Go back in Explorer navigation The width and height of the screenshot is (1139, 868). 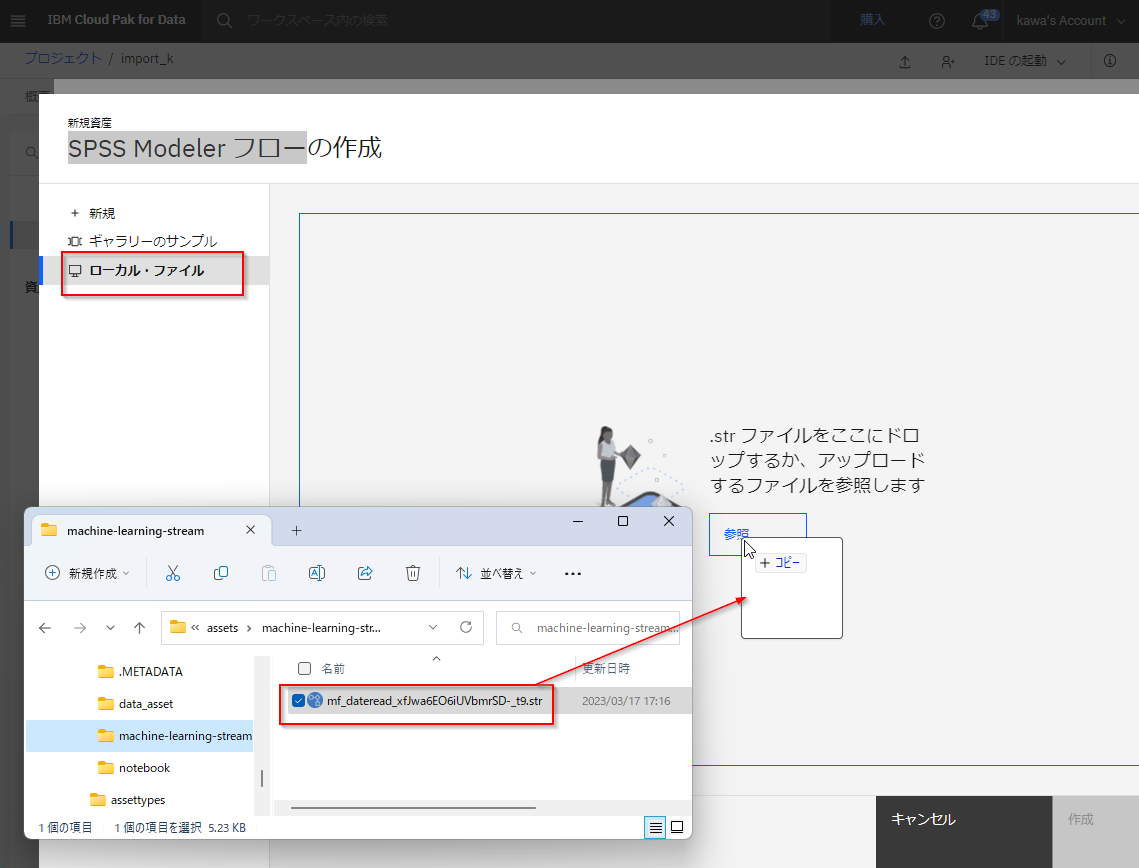point(45,628)
